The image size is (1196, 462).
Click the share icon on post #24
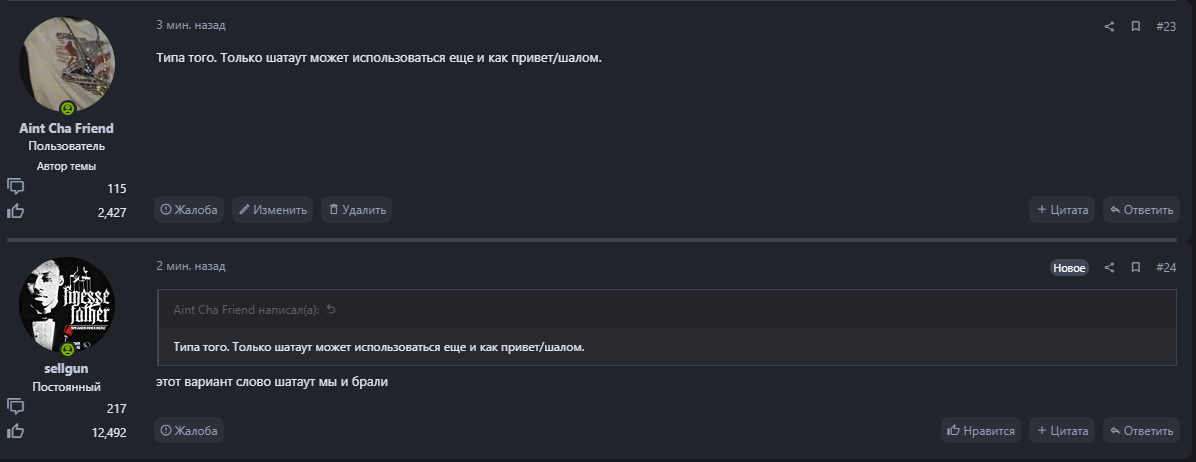click(1109, 267)
